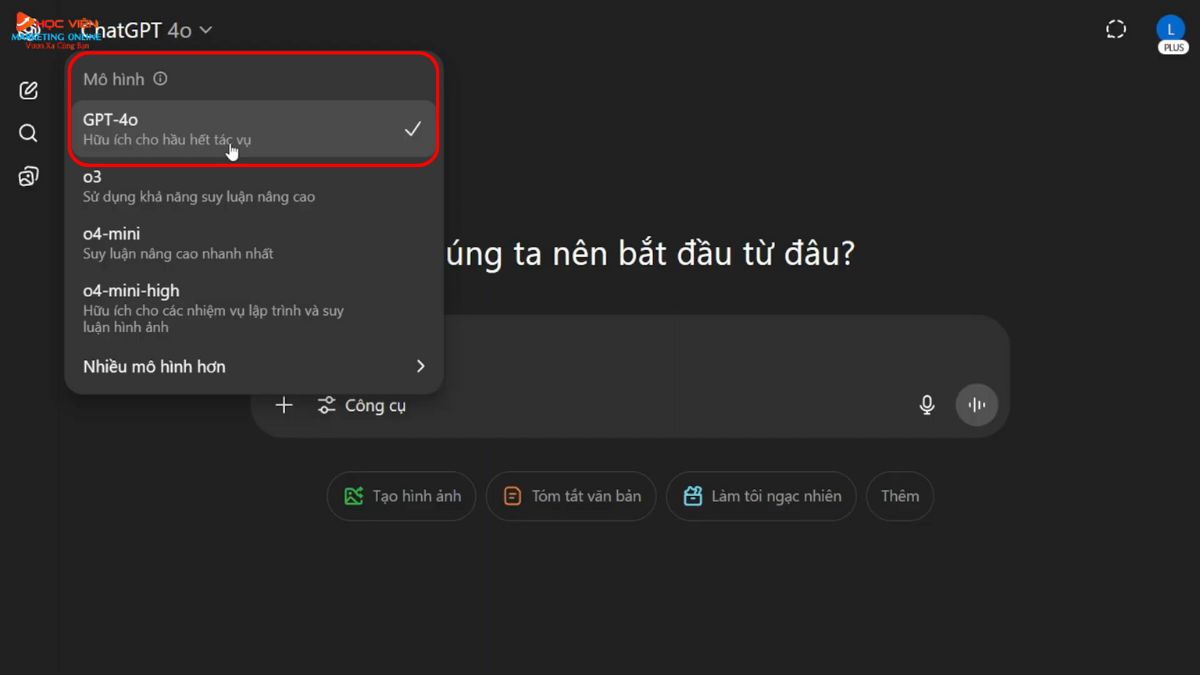Click the tools sliders icon beside Công cụ

326,405
